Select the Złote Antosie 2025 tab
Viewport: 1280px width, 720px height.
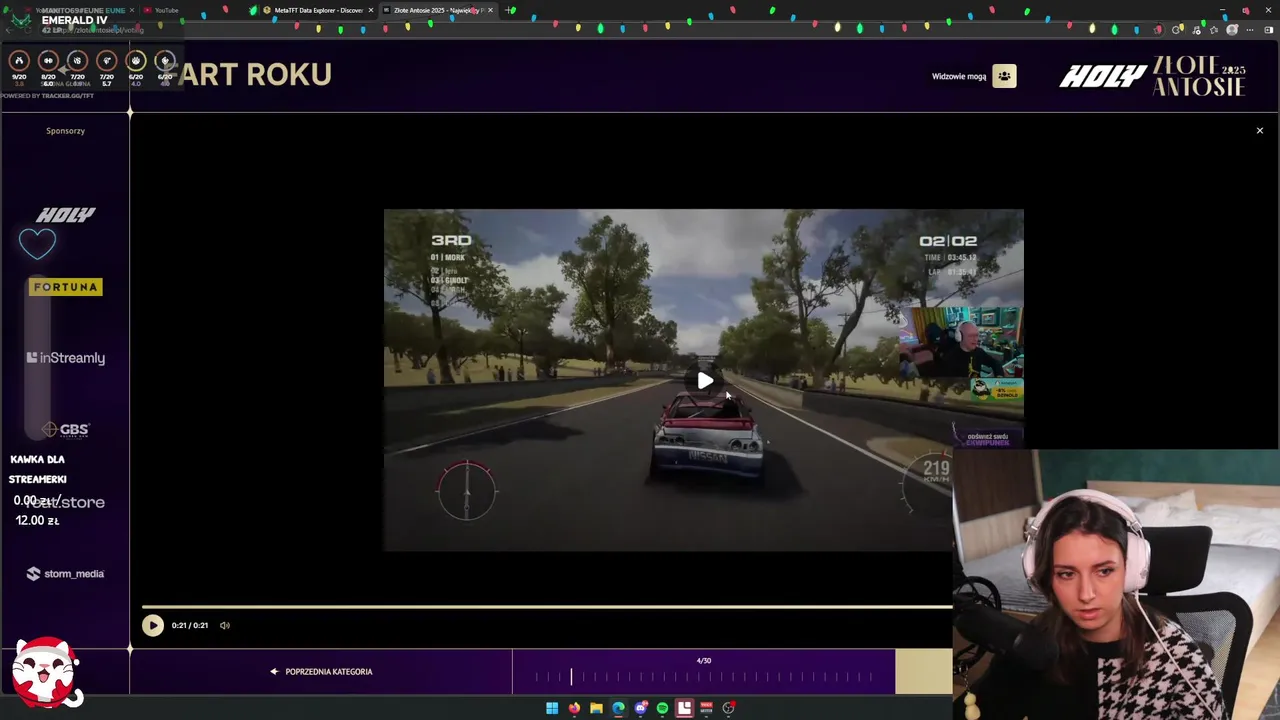tap(436, 10)
